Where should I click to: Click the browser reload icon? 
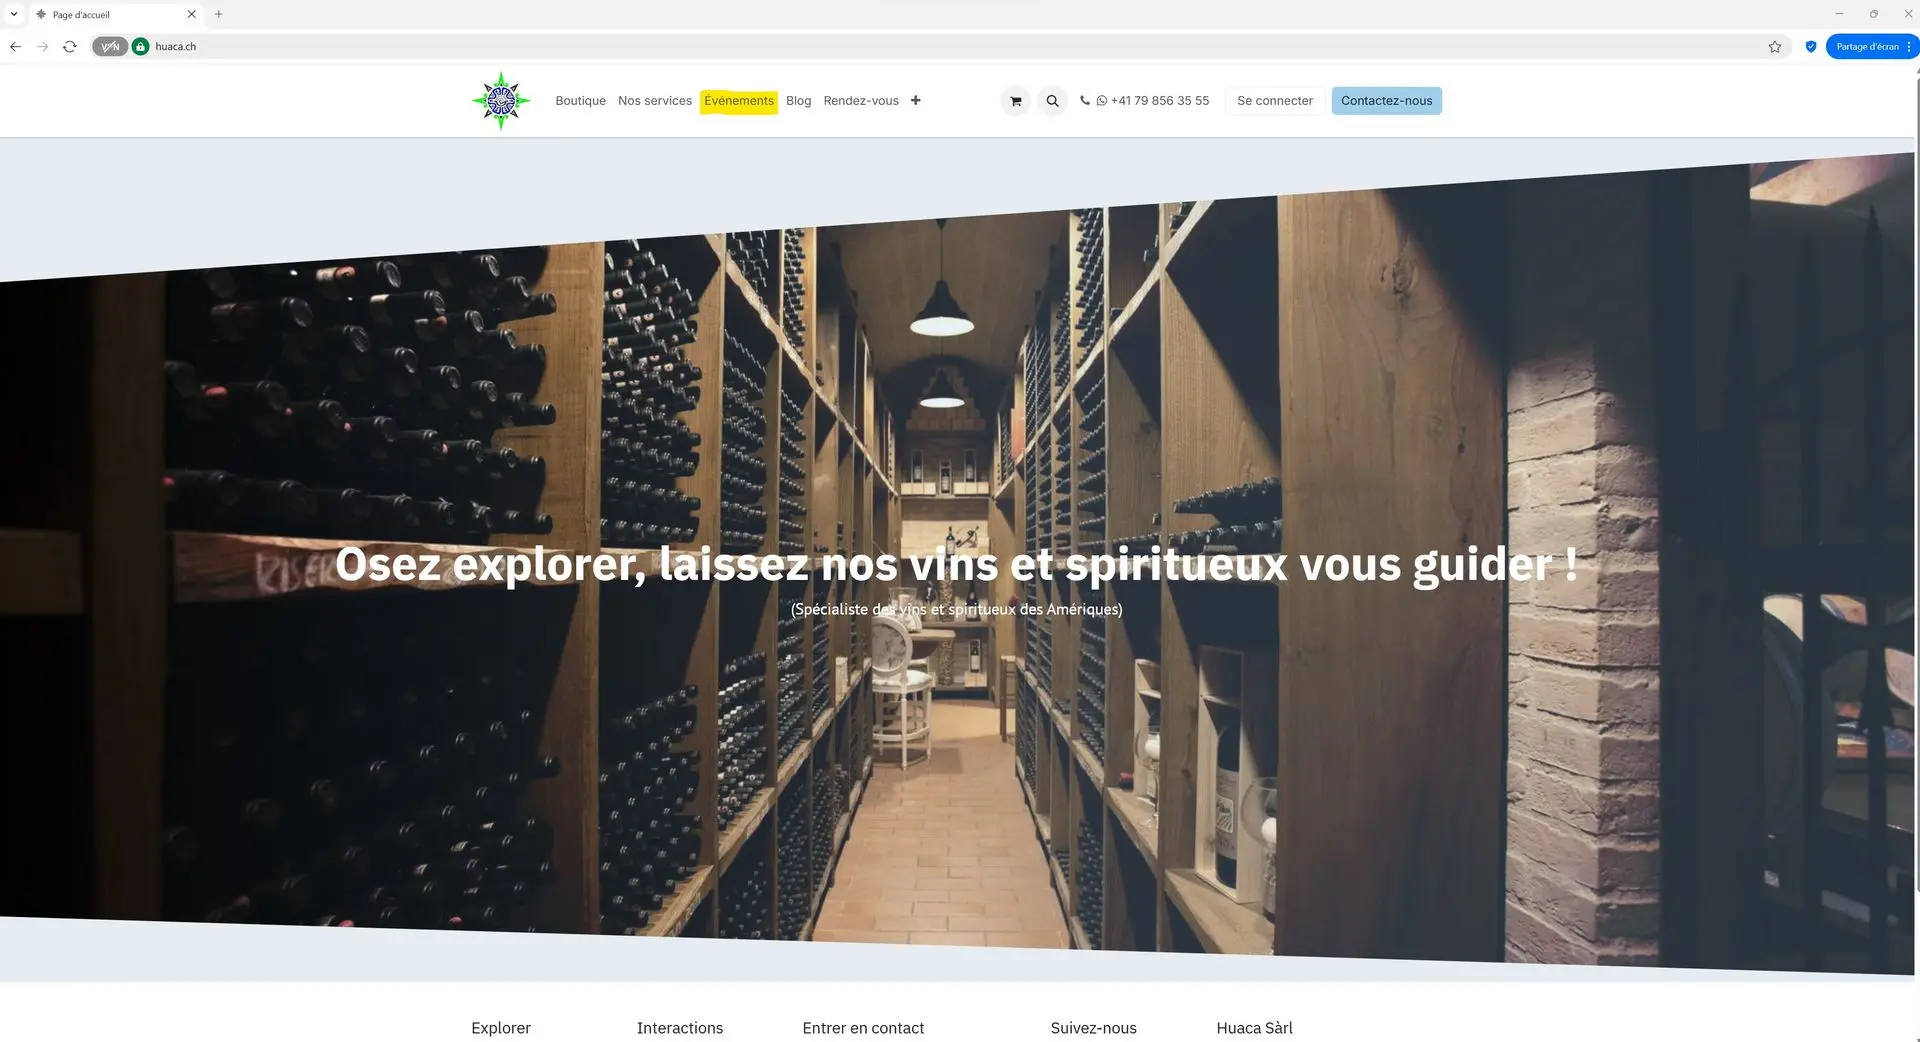pyautogui.click(x=70, y=46)
